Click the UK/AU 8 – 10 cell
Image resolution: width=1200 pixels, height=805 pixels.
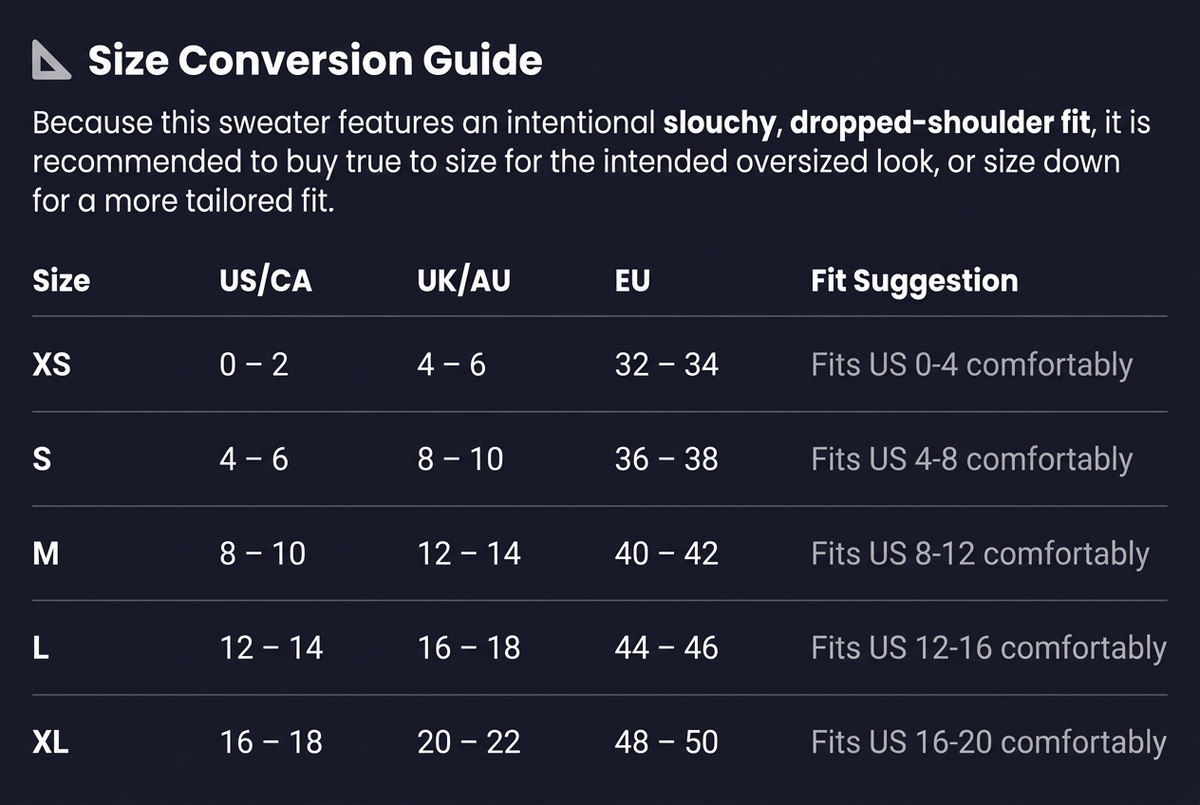[460, 460]
